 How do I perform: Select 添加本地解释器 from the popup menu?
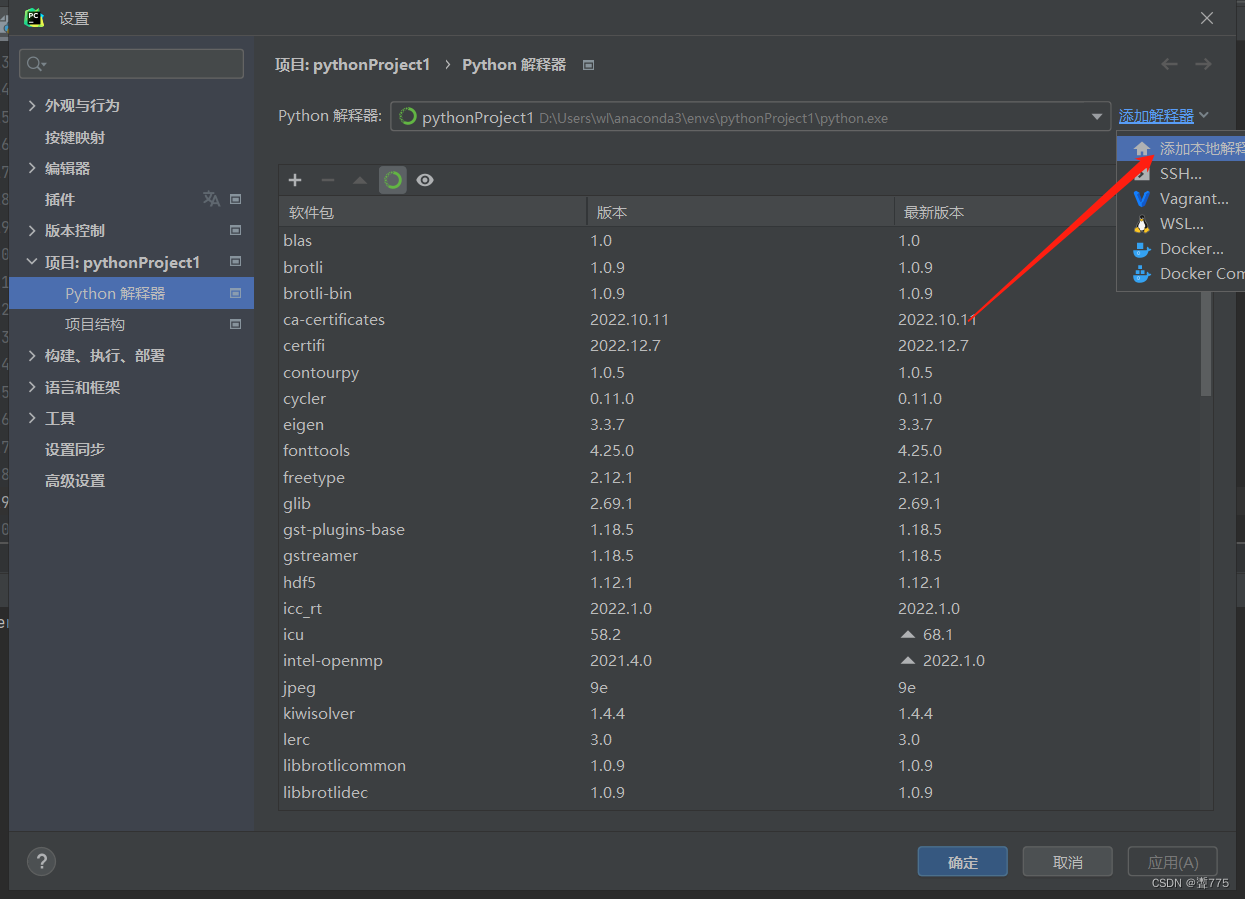click(x=1190, y=149)
